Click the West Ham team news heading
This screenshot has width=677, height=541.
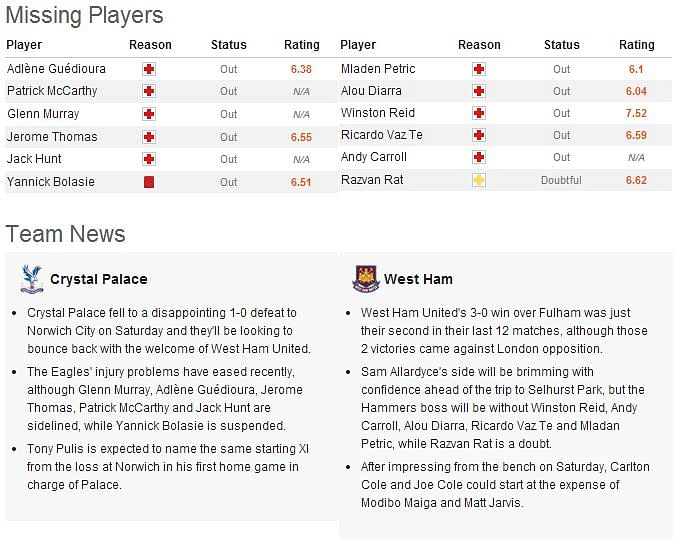click(x=418, y=279)
